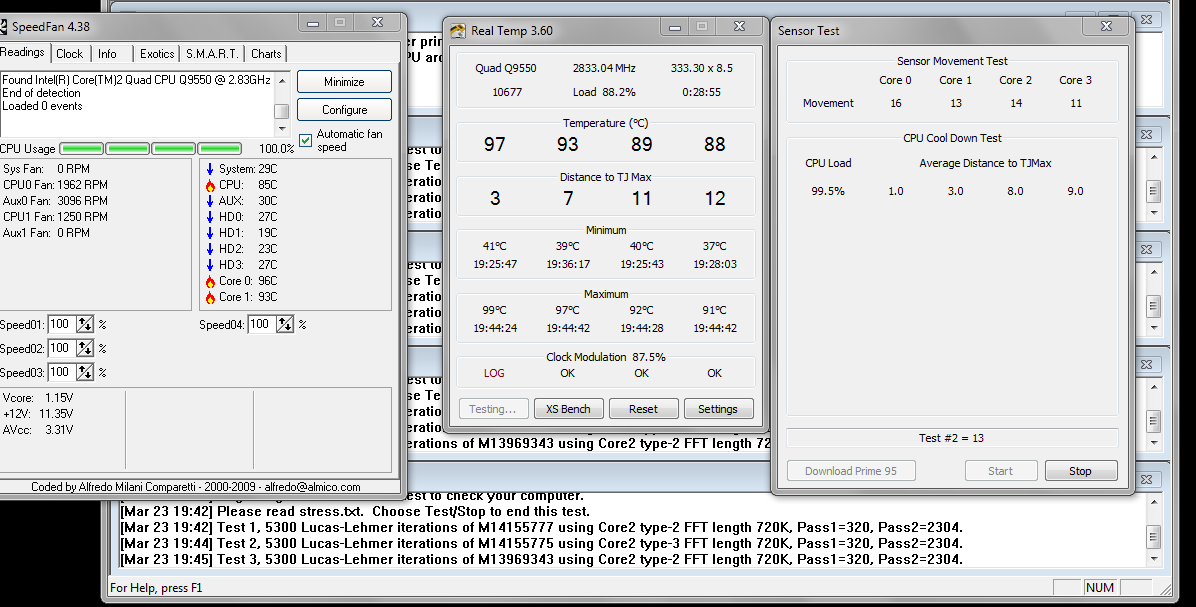This screenshot has height=607, width=1196.
Task: Open Real Temp Settings
Action: coord(718,409)
